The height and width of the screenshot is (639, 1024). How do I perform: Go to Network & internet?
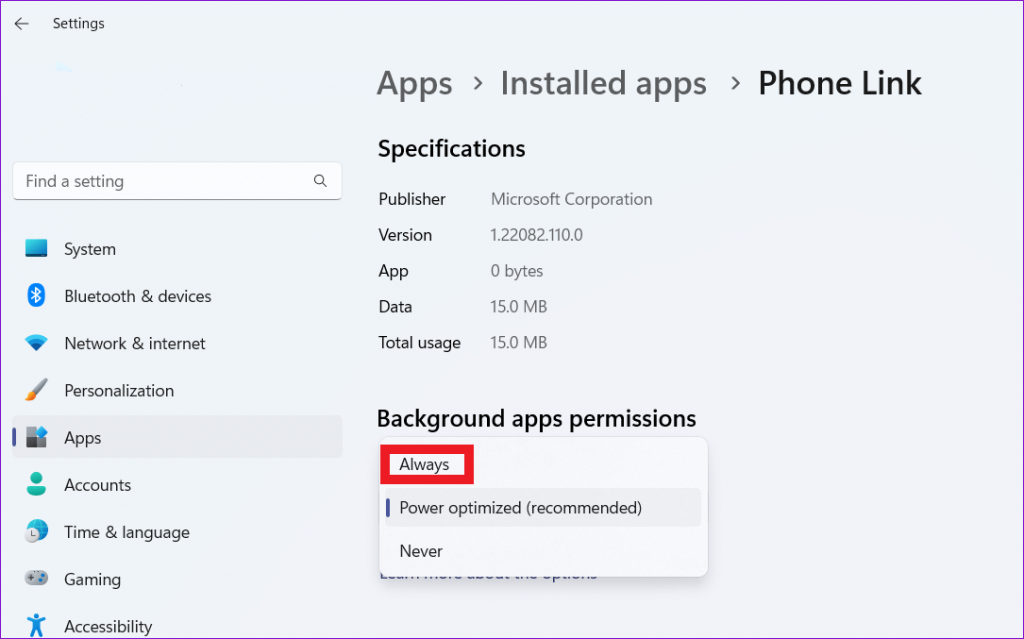point(177,343)
